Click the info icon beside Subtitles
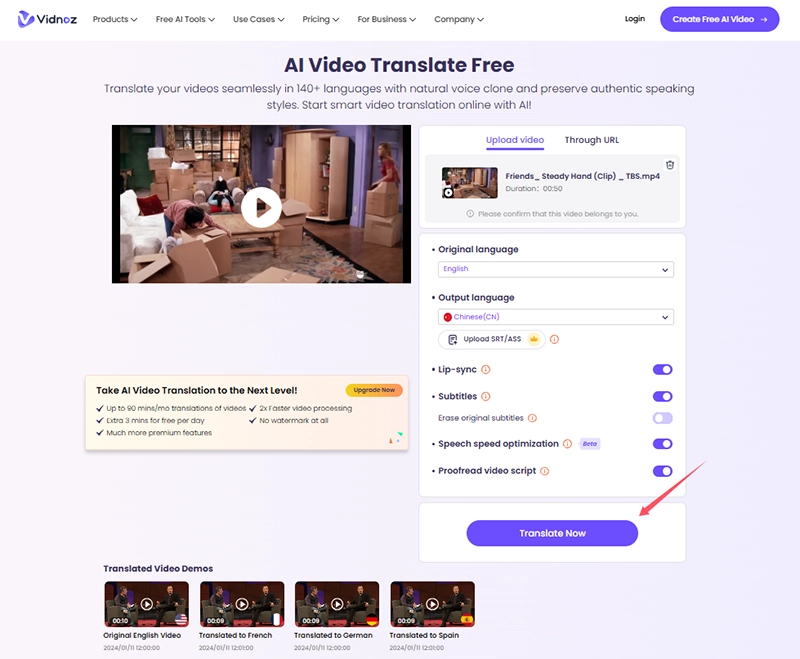The width and height of the screenshot is (800, 659). point(486,397)
